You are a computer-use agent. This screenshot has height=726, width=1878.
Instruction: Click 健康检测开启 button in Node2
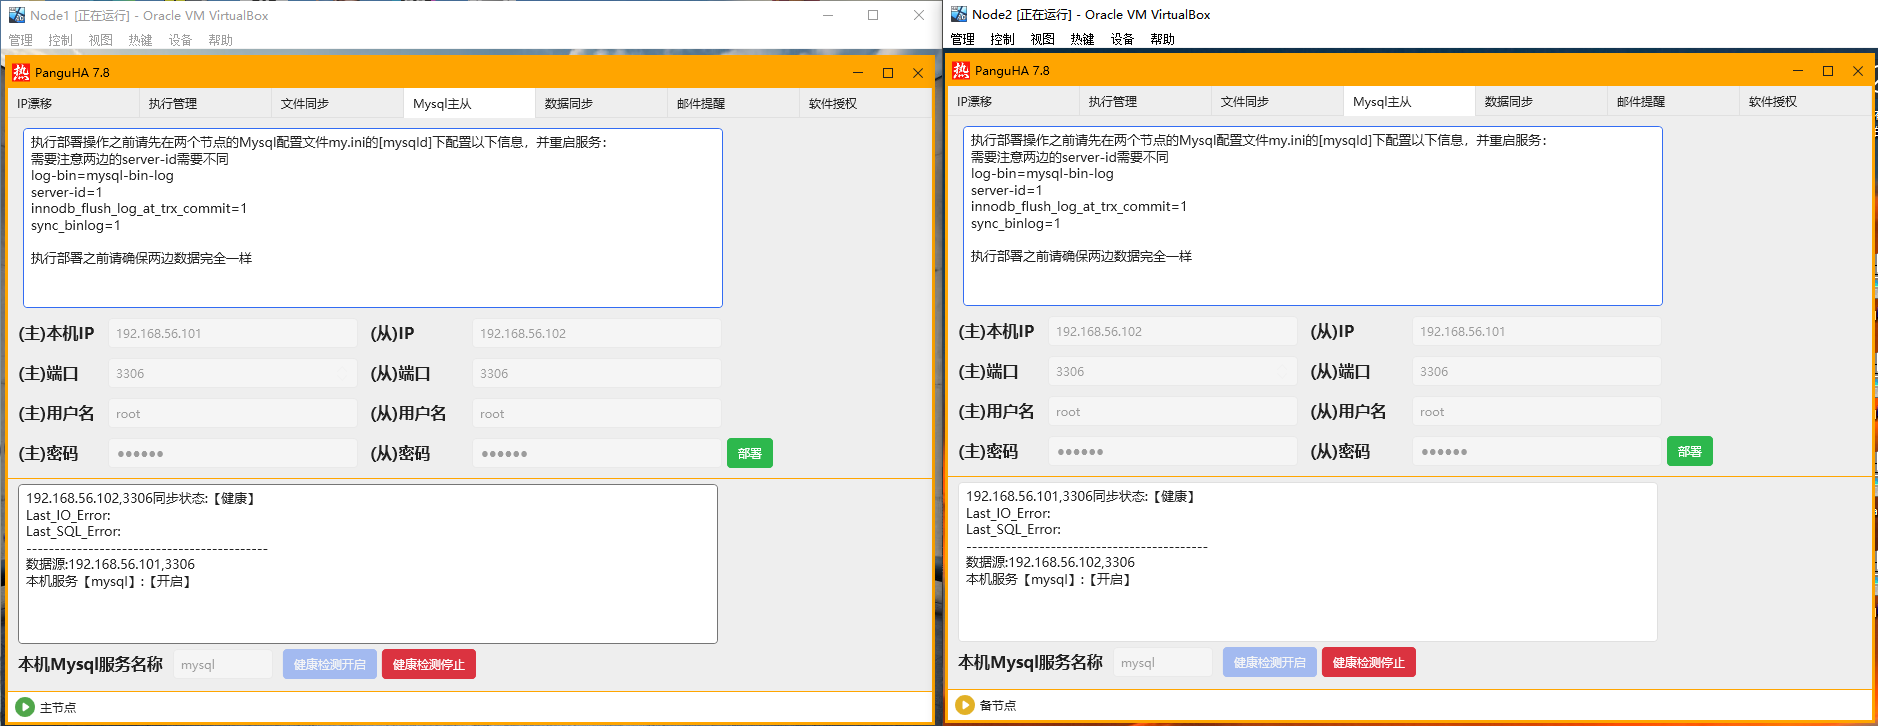1270,662
